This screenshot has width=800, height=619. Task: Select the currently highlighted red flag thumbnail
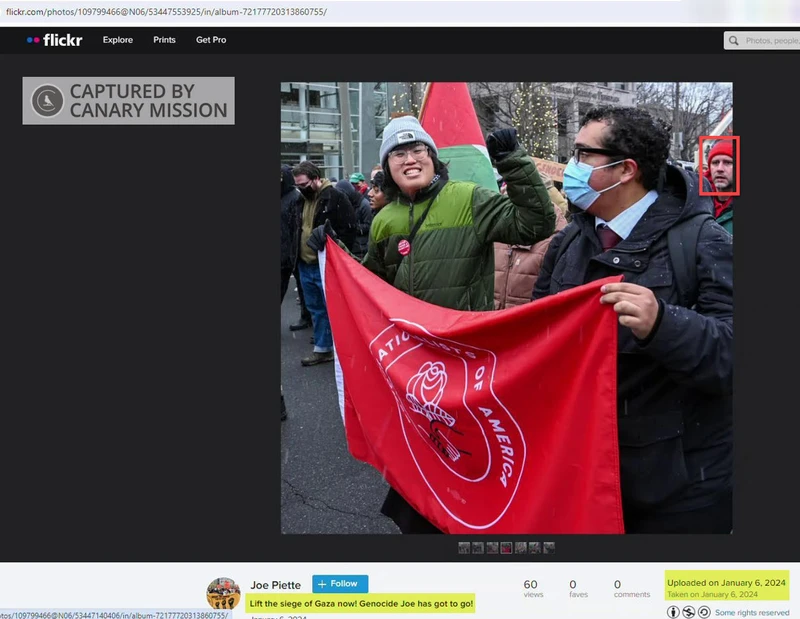tap(506, 548)
